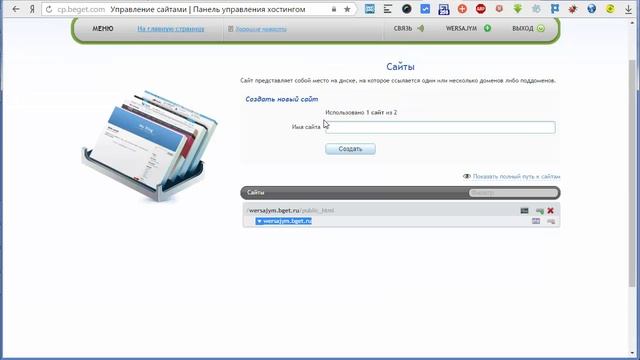Open the WERSAJYM account menu

[461, 29]
